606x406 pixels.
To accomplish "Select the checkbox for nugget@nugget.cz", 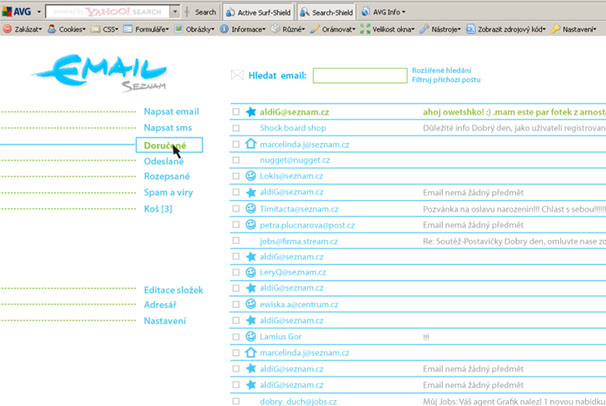I will pos(236,160).
